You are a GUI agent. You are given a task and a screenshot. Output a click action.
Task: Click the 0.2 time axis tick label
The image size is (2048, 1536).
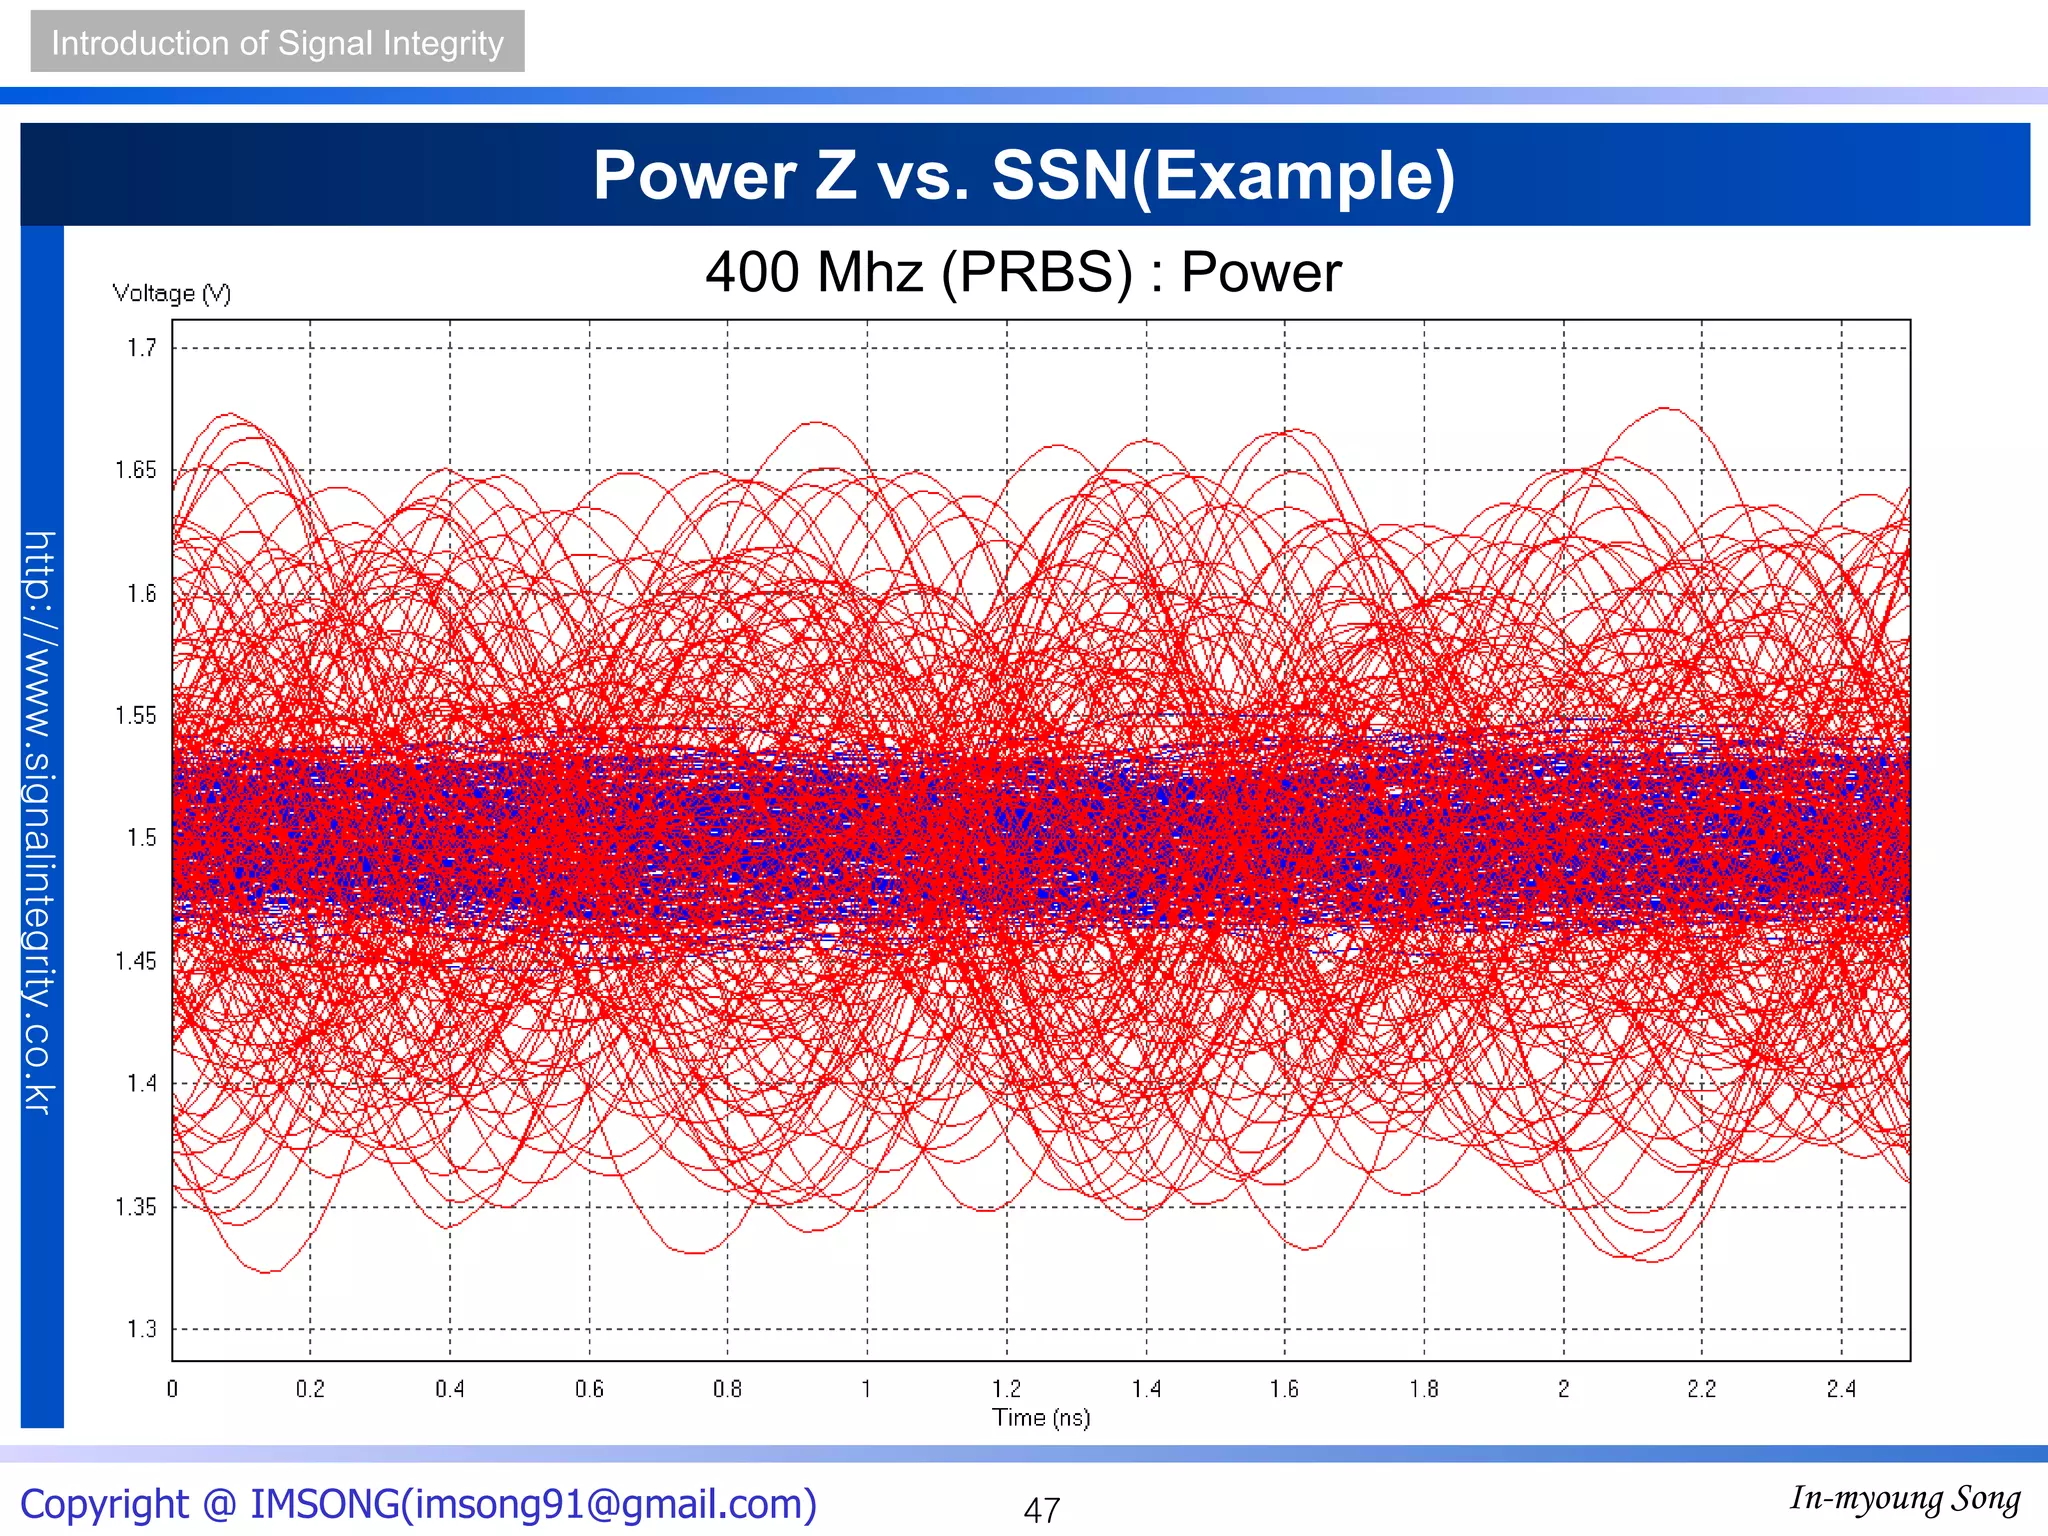310,1388
